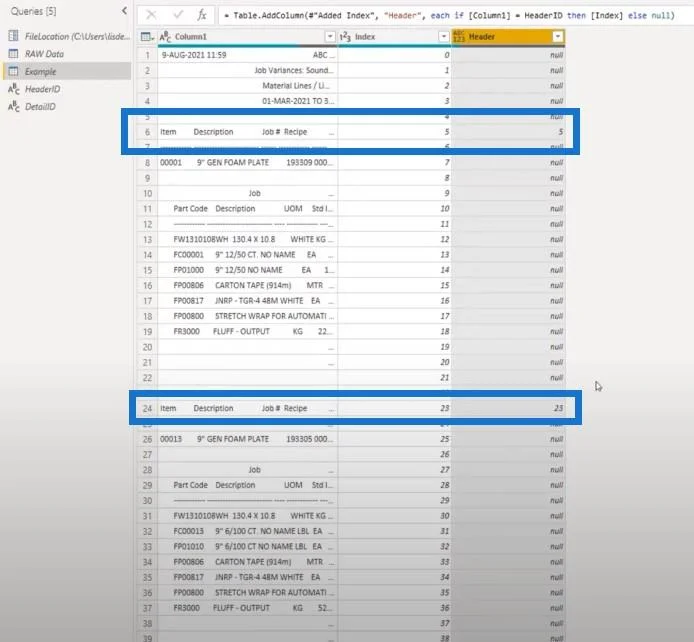Click the parameter icon beside FileLocation
The image size is (694, 642).
click(x=14, y=36)
